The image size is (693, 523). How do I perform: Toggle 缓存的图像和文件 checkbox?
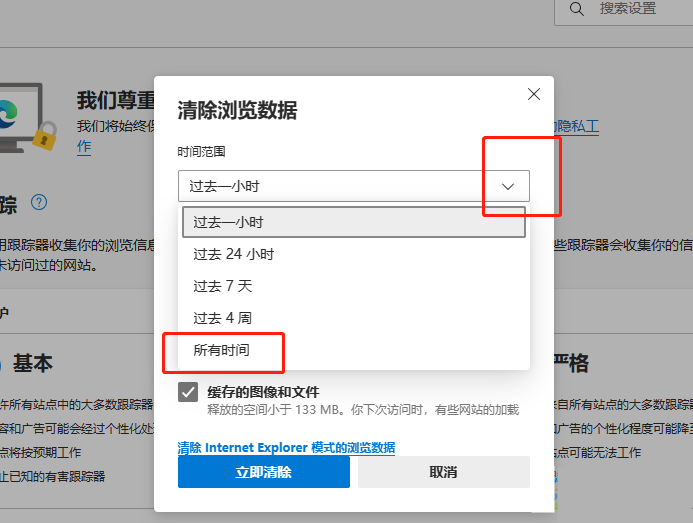point(188,392)
